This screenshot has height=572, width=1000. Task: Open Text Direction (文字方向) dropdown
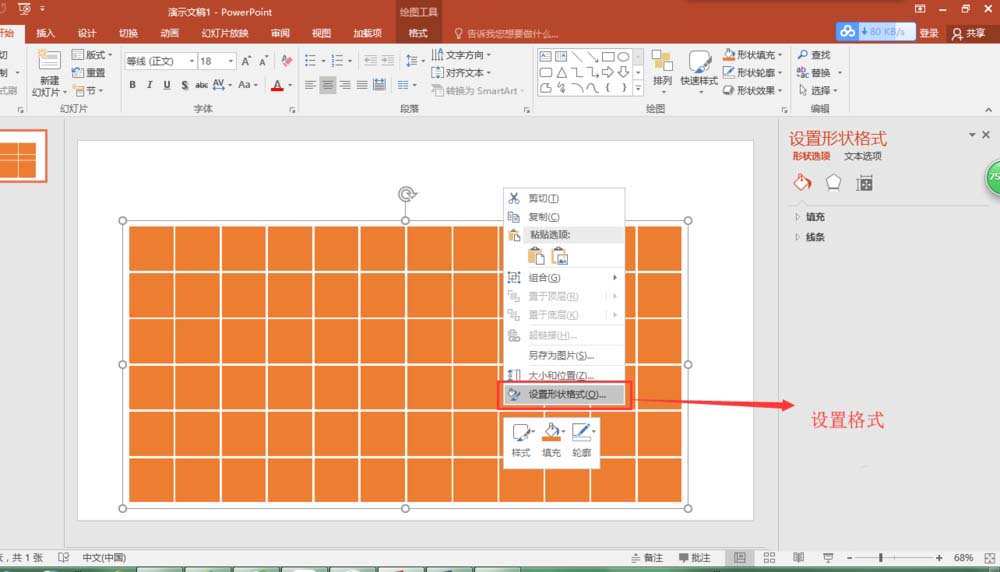pyautogui.click(x=462, y=55)
